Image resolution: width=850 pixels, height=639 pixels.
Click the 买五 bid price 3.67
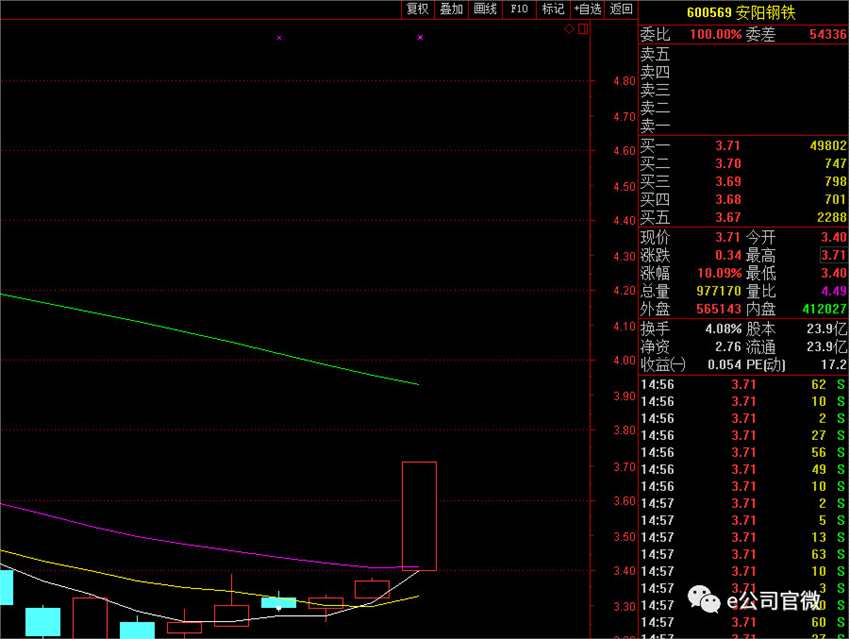click(727, 217)
